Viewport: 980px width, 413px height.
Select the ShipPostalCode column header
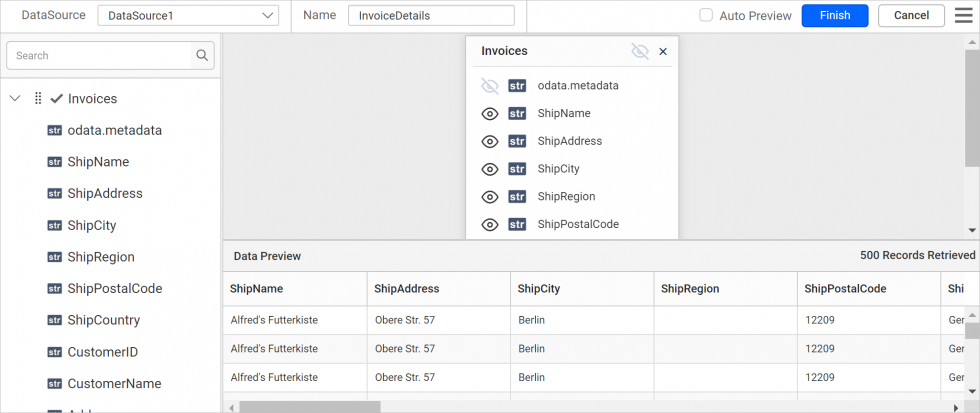869,289
